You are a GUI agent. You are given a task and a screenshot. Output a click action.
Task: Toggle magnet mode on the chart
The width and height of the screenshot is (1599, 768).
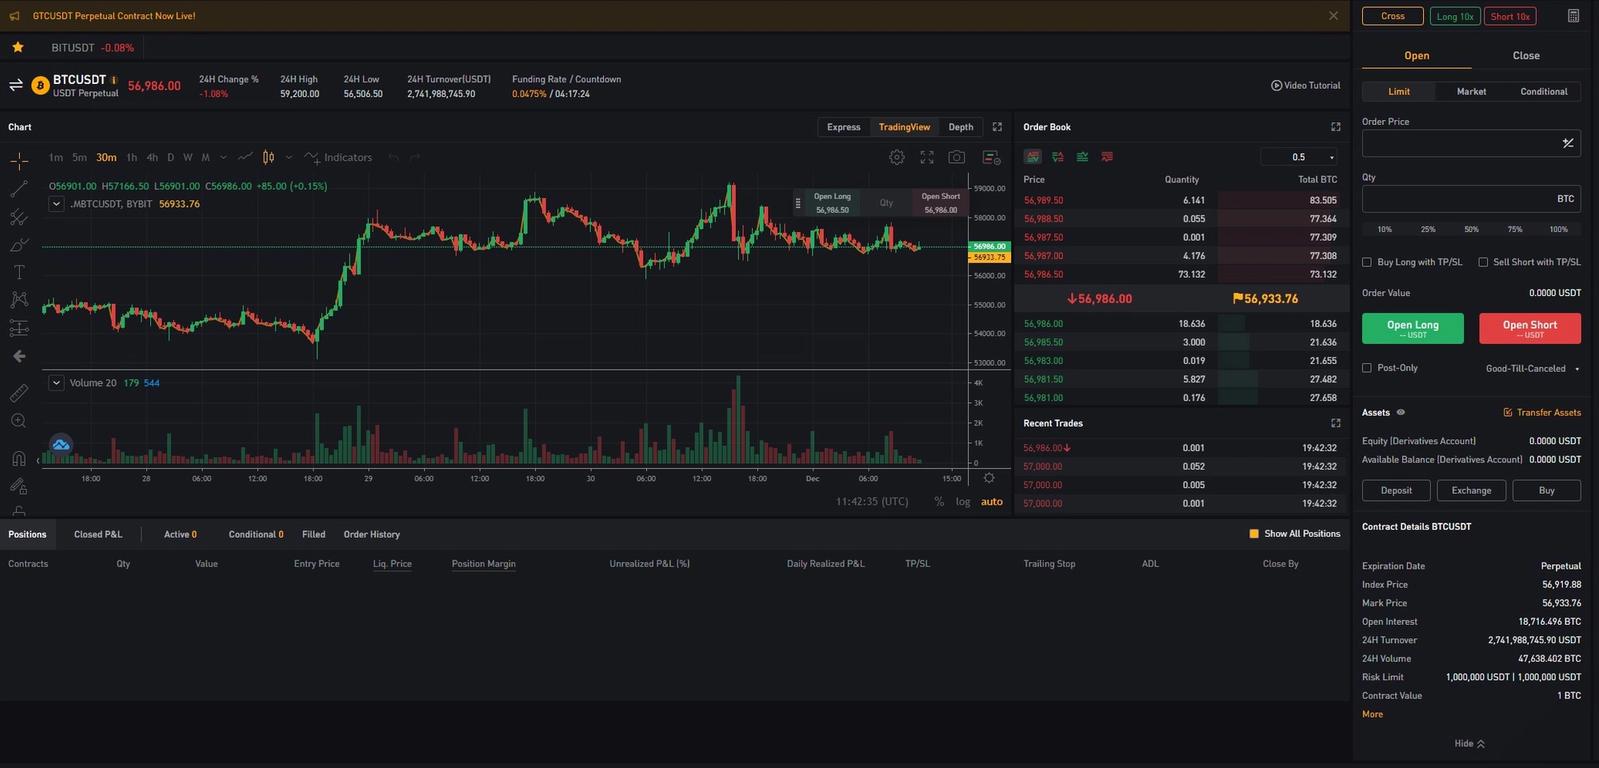(19, 459)
